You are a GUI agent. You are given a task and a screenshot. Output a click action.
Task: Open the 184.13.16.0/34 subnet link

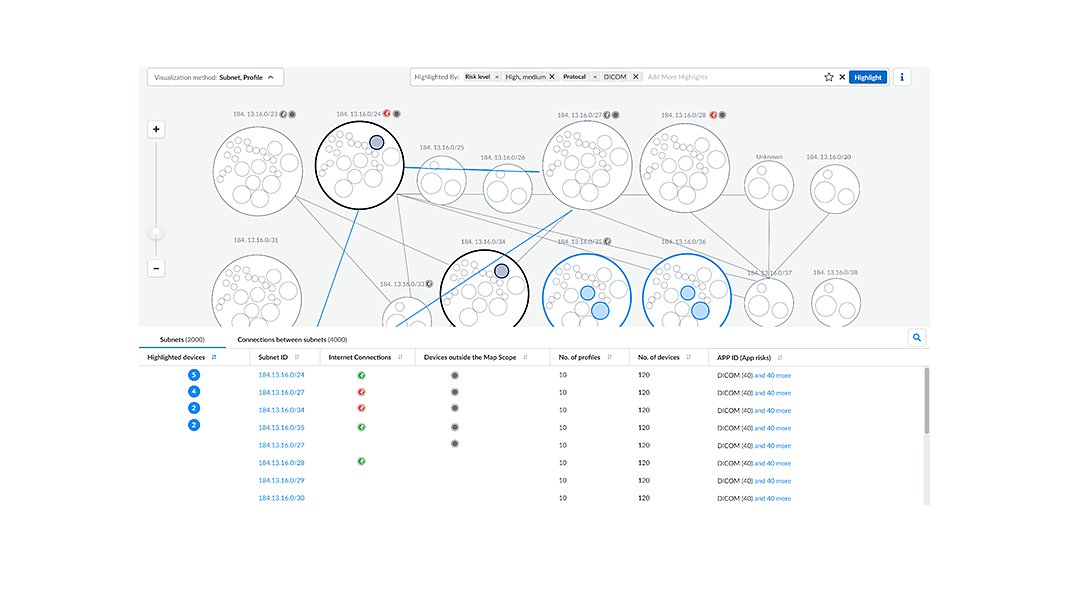coord(281,409)
